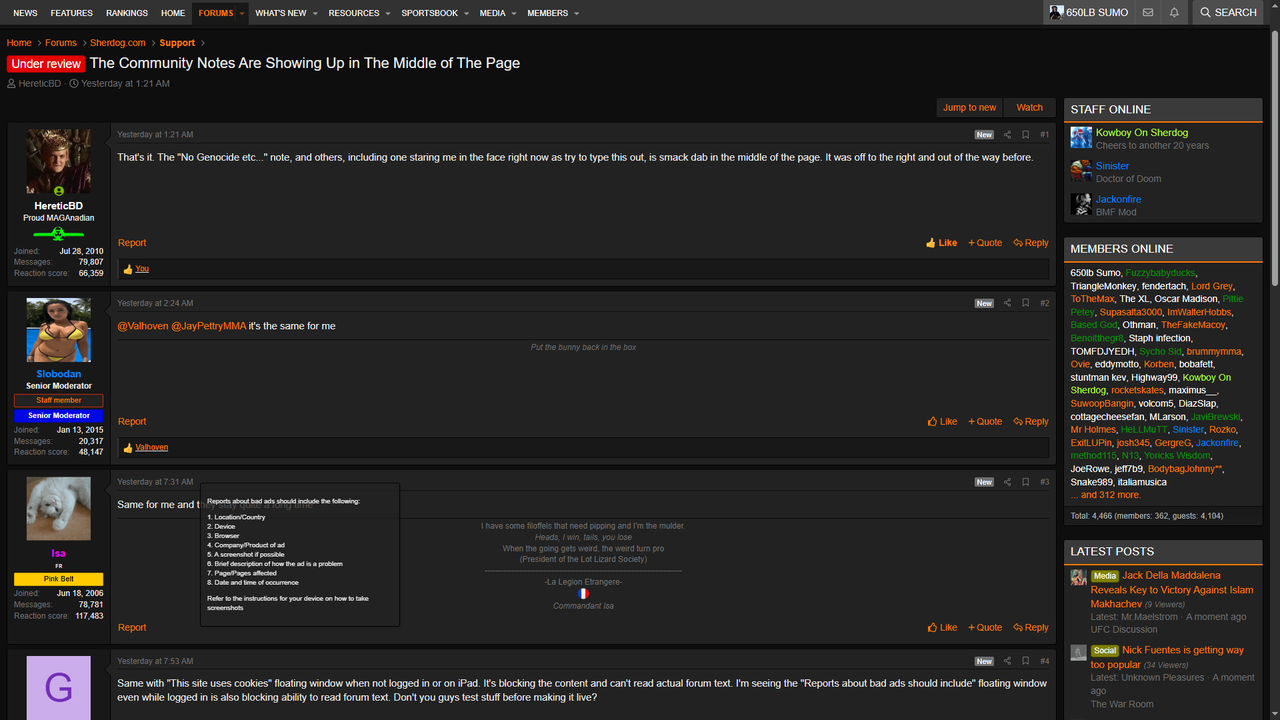The image size is (1280, 720).
Task: Expand What's New dropdown arrow
Action: (x=315, y=13)
